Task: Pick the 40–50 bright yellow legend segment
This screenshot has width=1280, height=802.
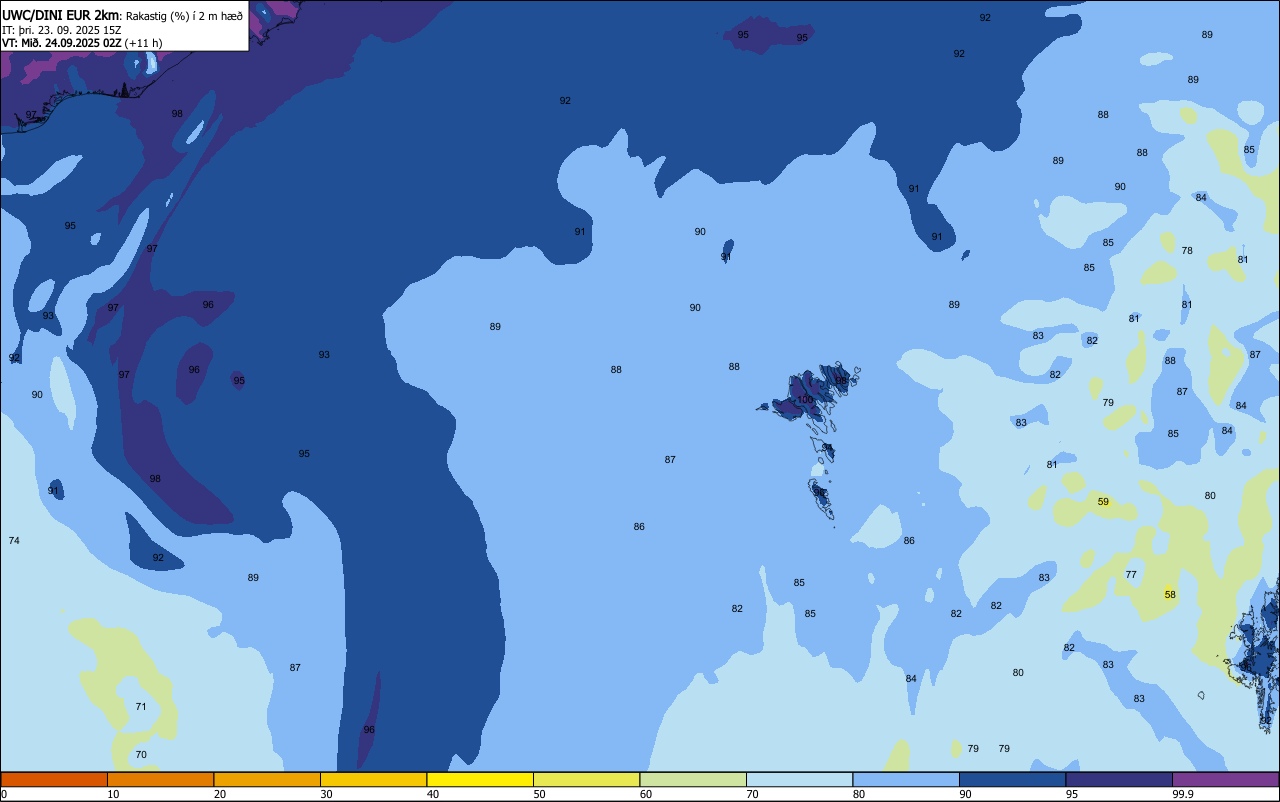Action: coord(480,779)
